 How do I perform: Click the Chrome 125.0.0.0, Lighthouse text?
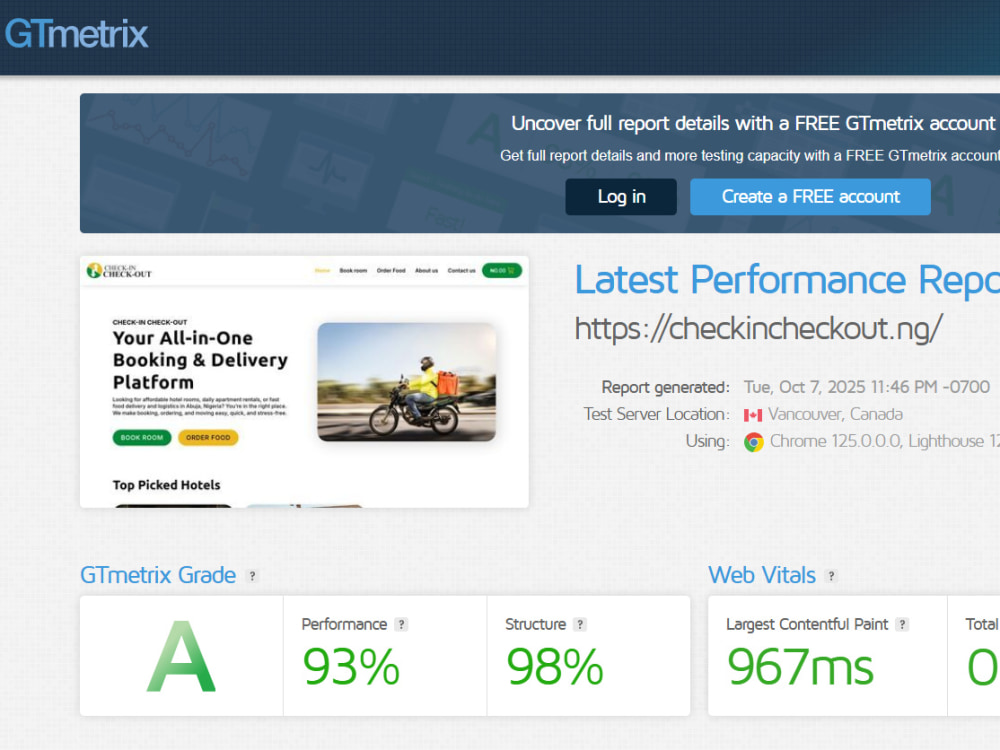pyautogui.click(x=885, y=441)
